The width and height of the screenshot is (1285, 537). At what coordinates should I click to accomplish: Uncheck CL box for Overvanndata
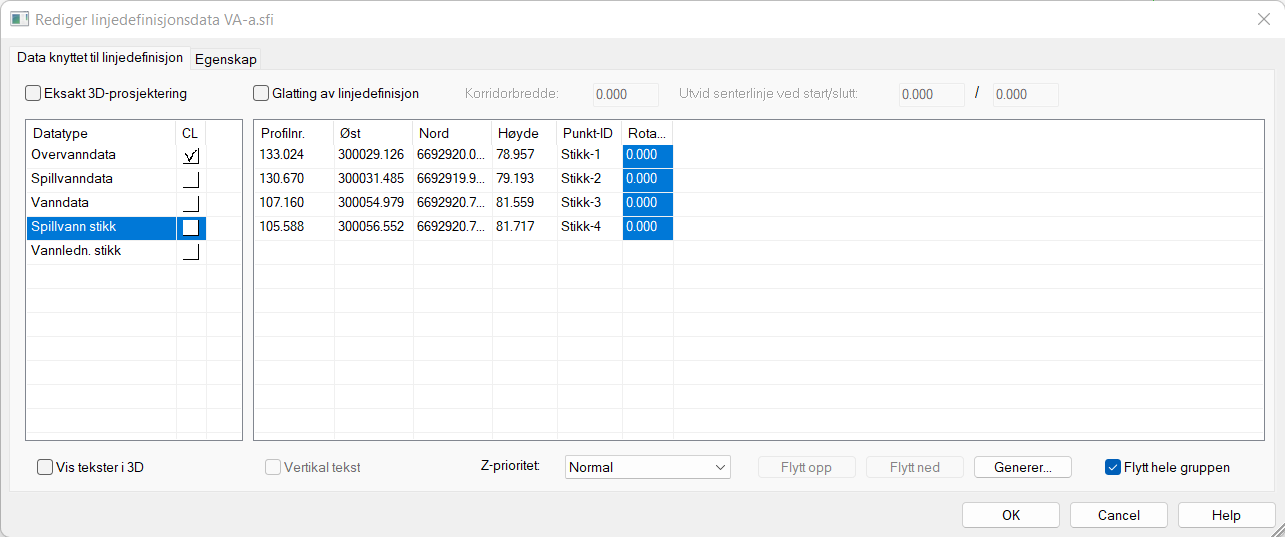tap(191, 156)
